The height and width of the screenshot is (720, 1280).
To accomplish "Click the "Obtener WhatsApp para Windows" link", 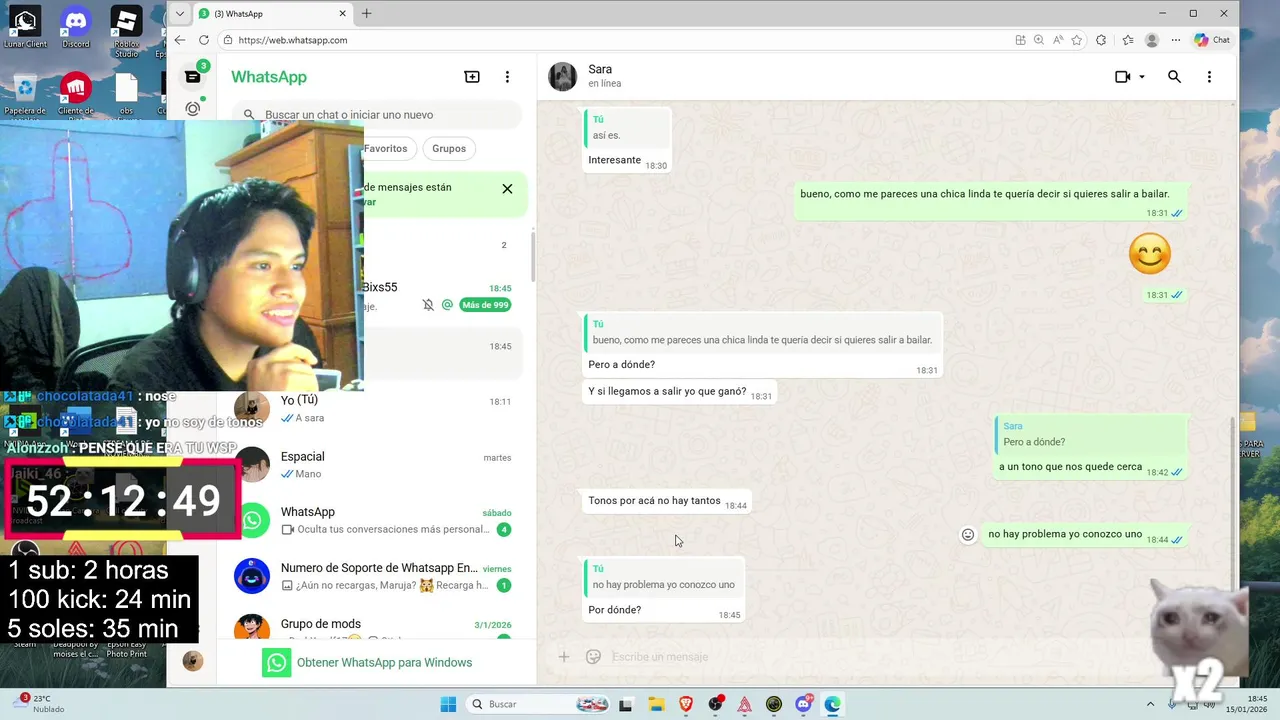I will click(384, 663).
